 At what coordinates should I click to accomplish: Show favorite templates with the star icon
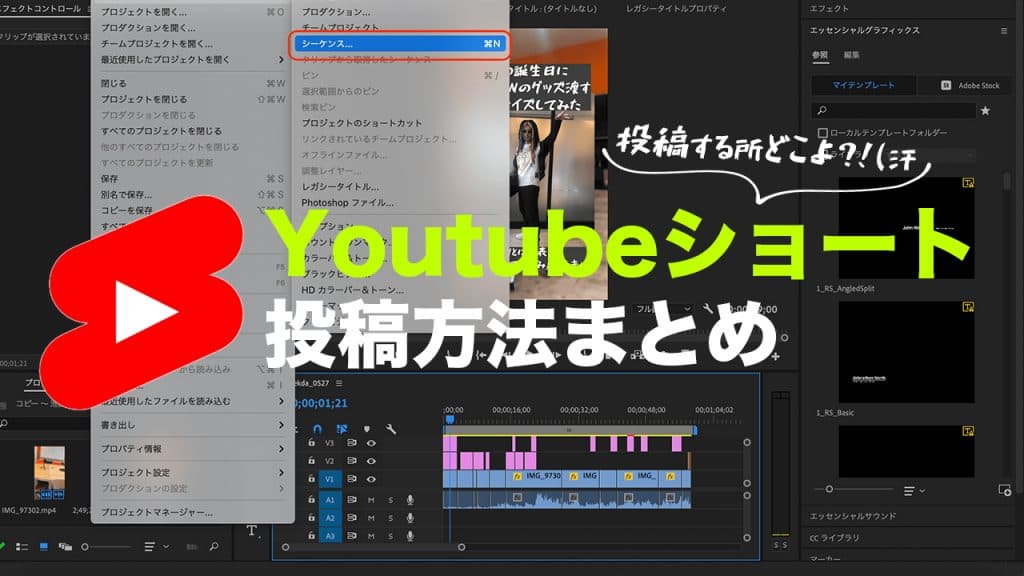pos(985,111)
